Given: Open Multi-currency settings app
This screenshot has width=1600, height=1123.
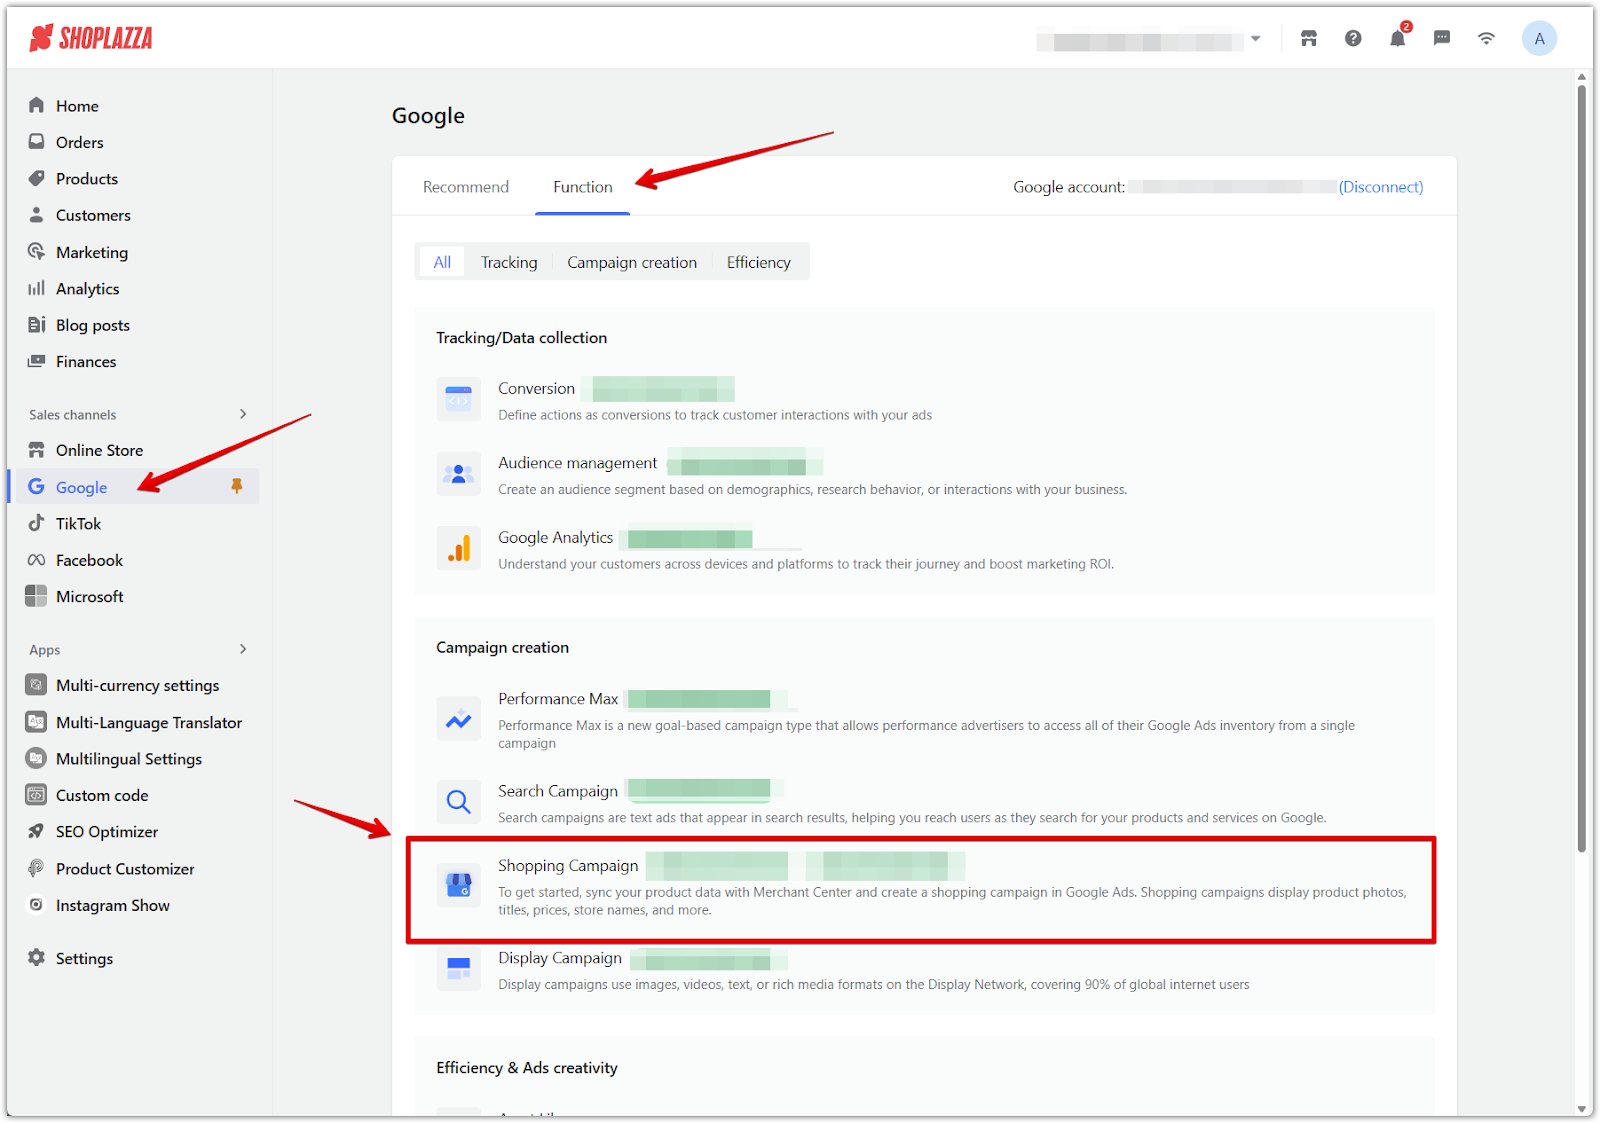Looking at the screenshot, I should (x=138, y=685).
